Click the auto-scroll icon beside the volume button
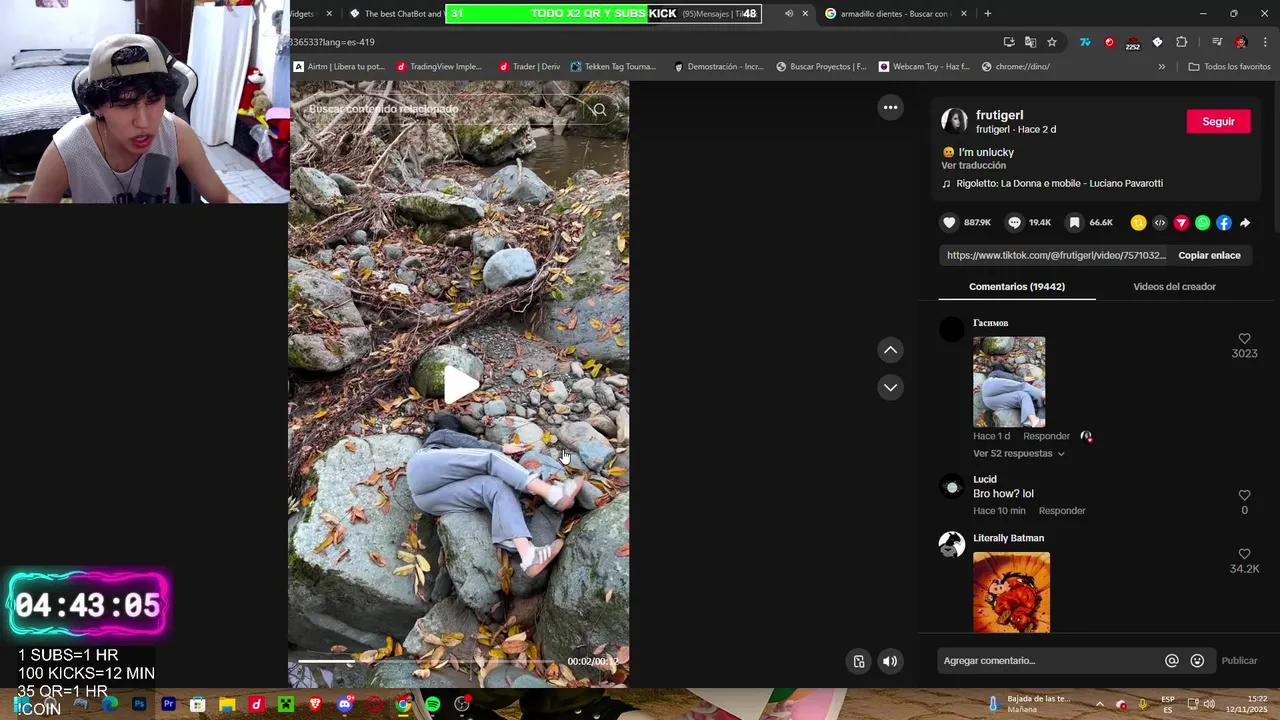 point(858,661)
